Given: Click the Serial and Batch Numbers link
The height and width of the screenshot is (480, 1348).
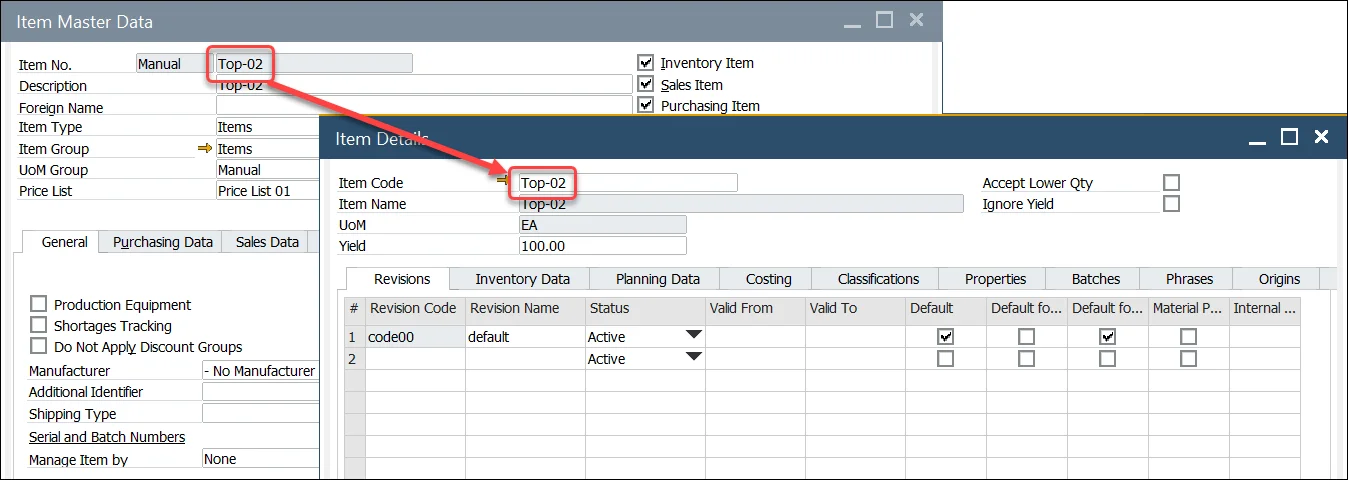Looking at the screenshot, I should (107, 437).
